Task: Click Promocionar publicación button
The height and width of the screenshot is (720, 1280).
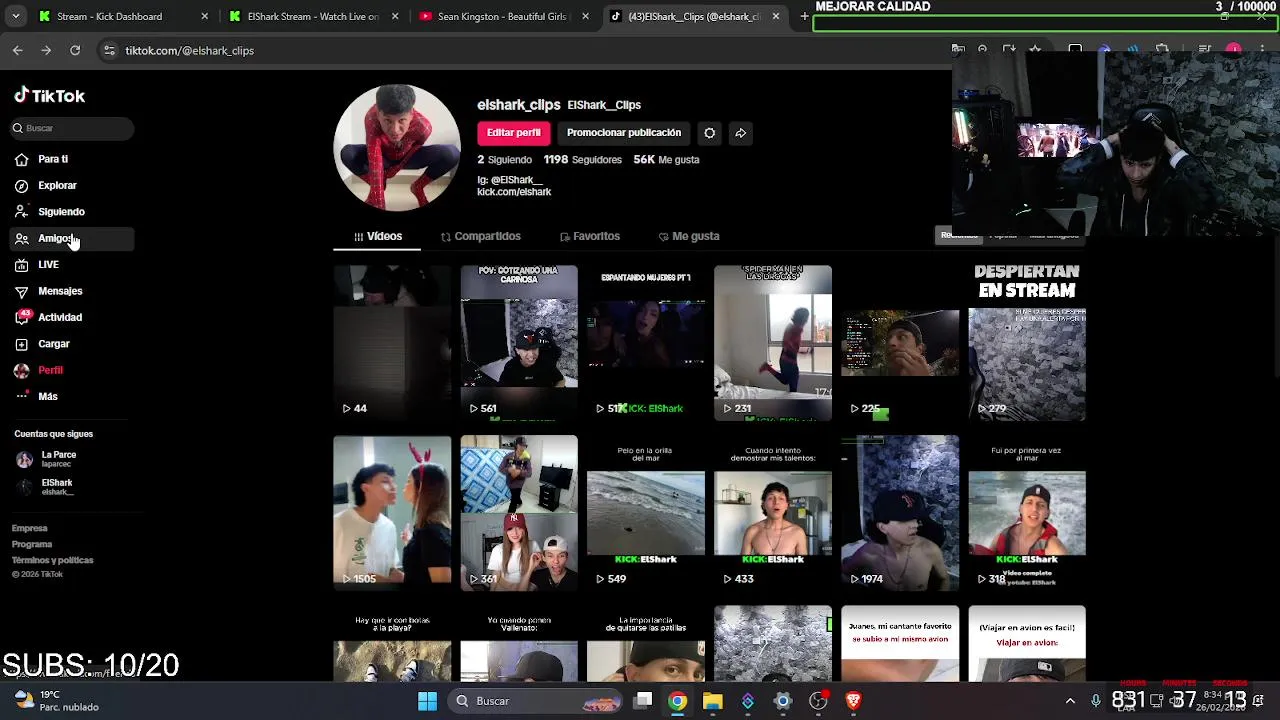Action: click(x=624, y=133)
